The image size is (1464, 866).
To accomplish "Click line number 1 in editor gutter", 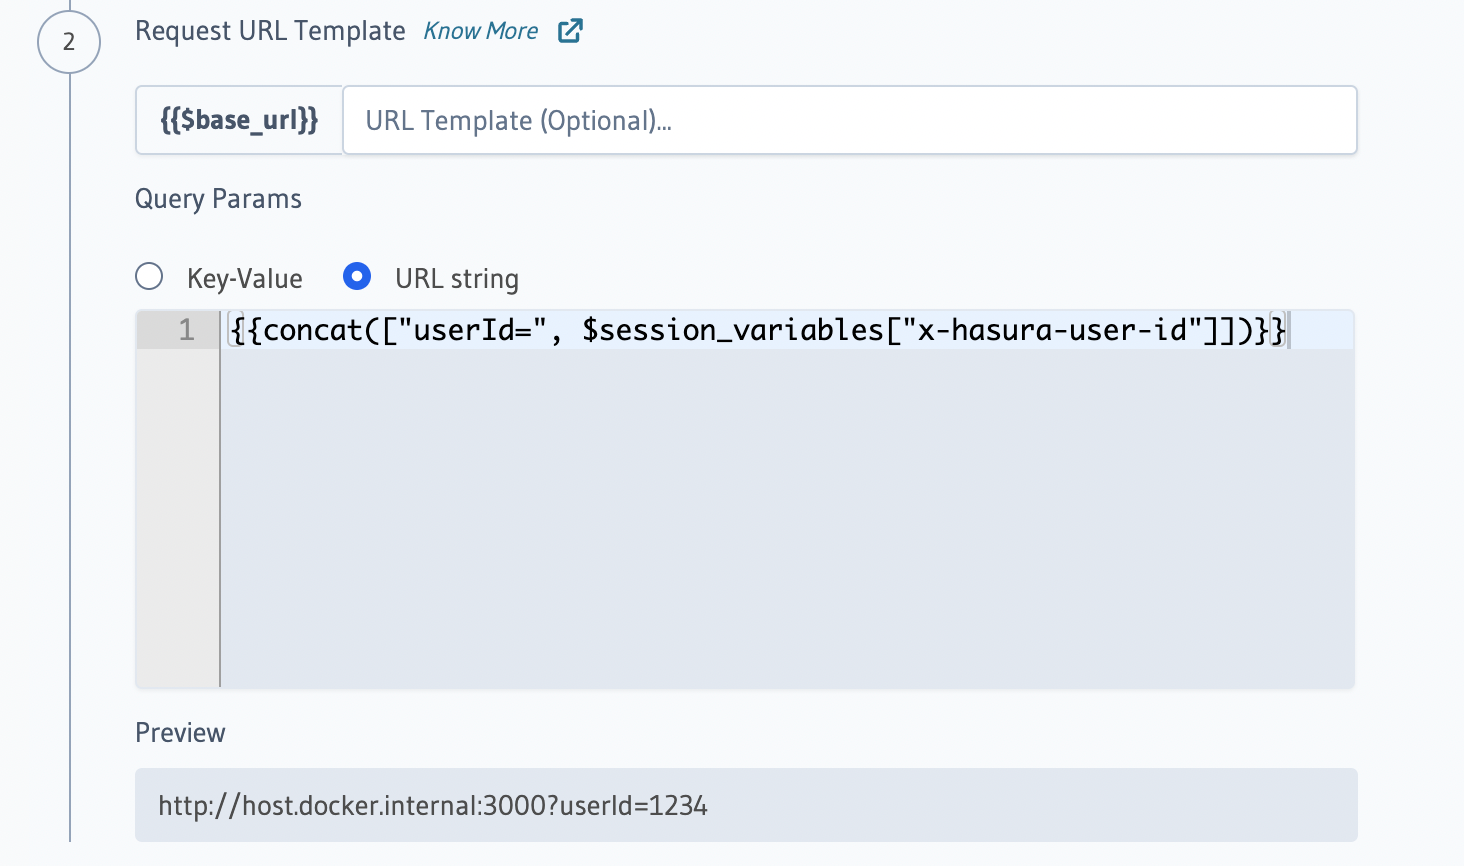I will [x=186, y=330].
